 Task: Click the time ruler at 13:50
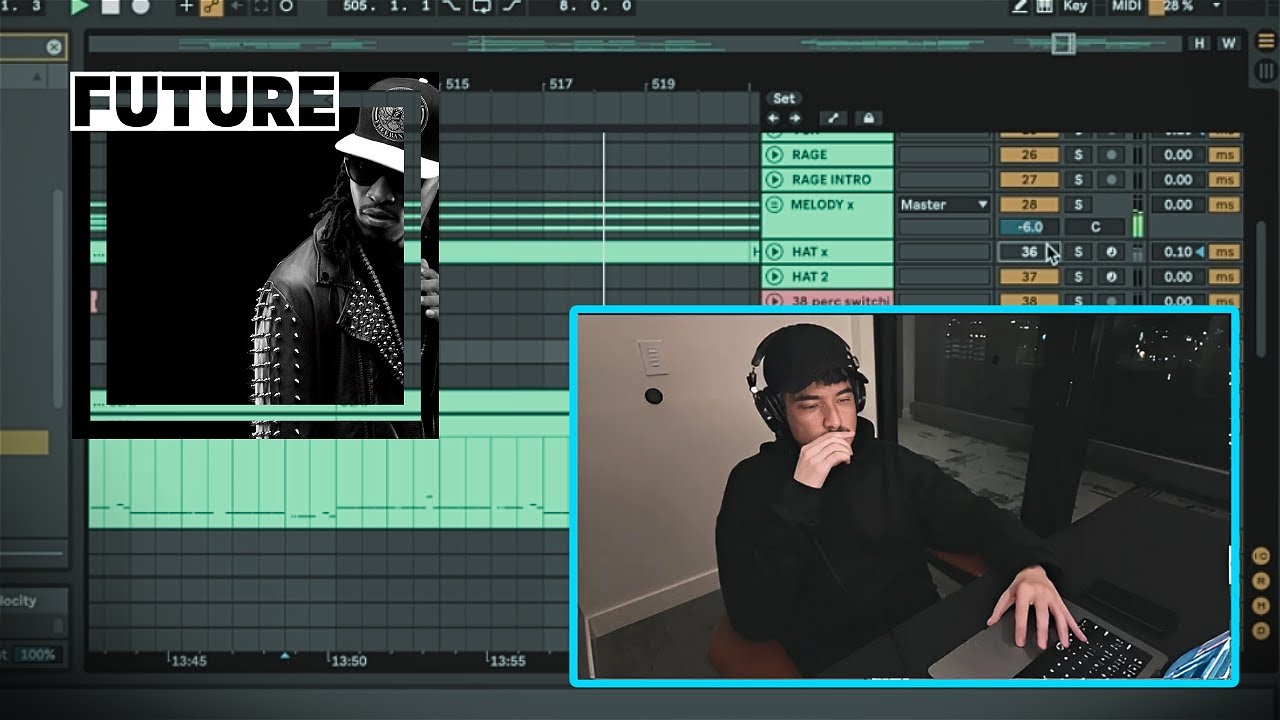click(349, 660)
